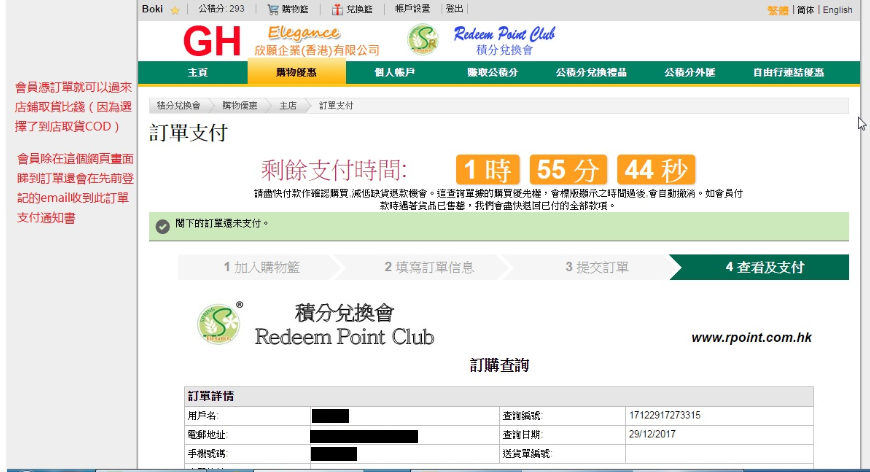The image size is (870, 472).
Task: Click 公積分: 293 points display
Action: pos(221,9)
